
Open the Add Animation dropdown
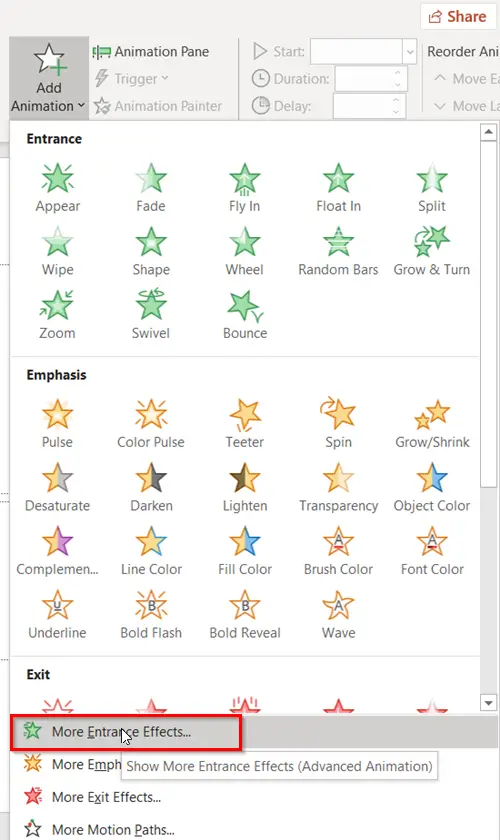(49, 78)
